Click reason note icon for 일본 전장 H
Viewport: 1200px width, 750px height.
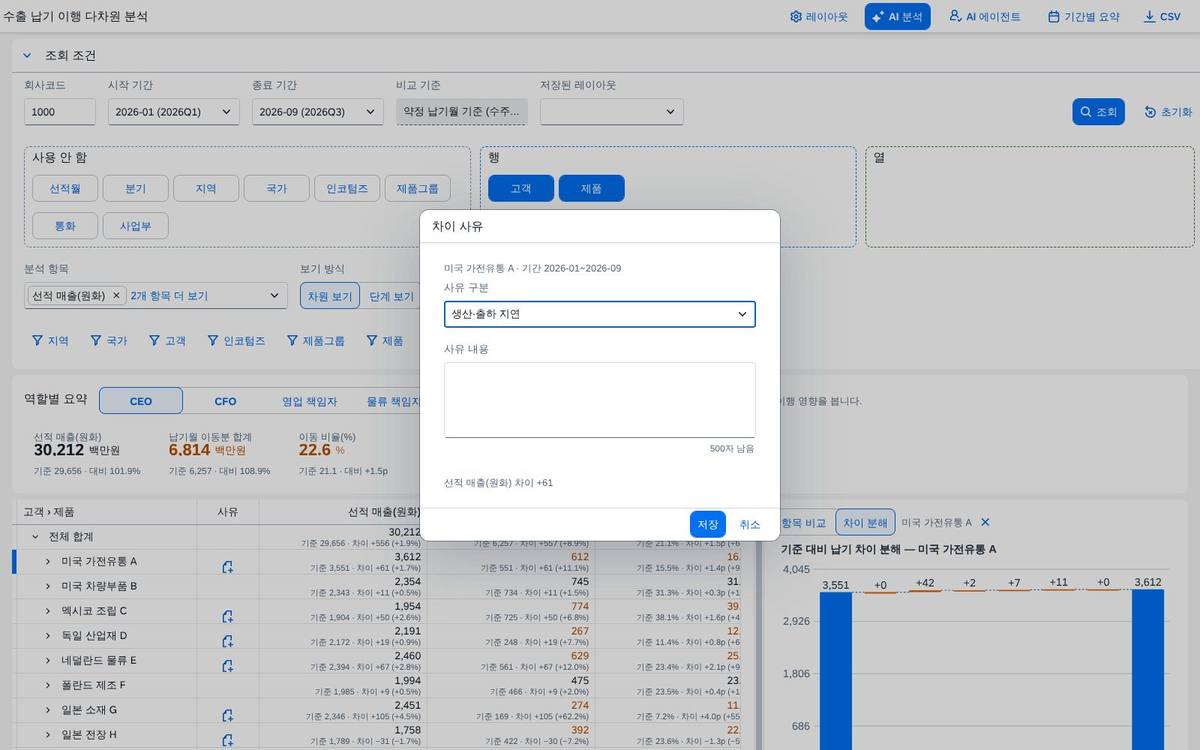point(227,741)
